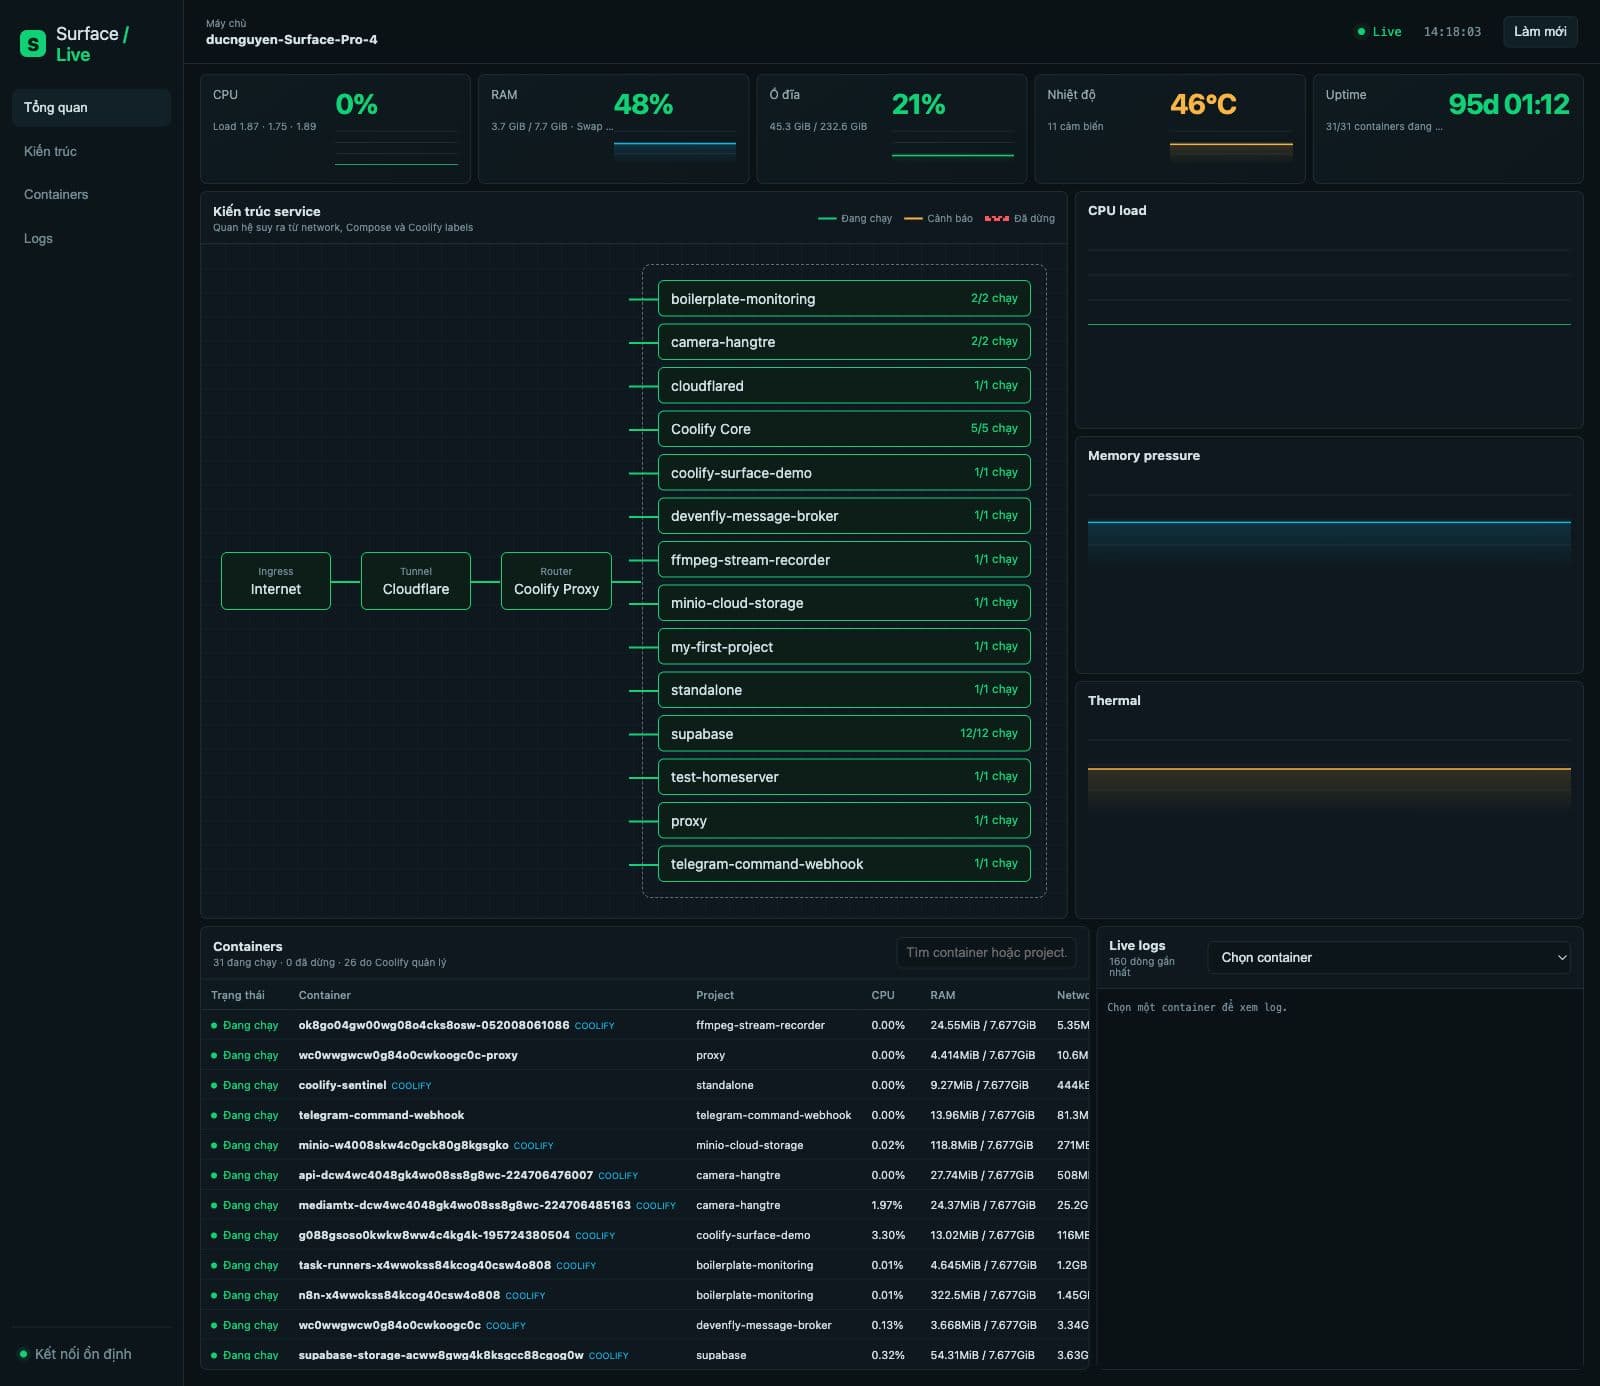The height and width of the screenshot is (1386, 1600).
Task: Select the supabase service node
Action: (844, 734)
